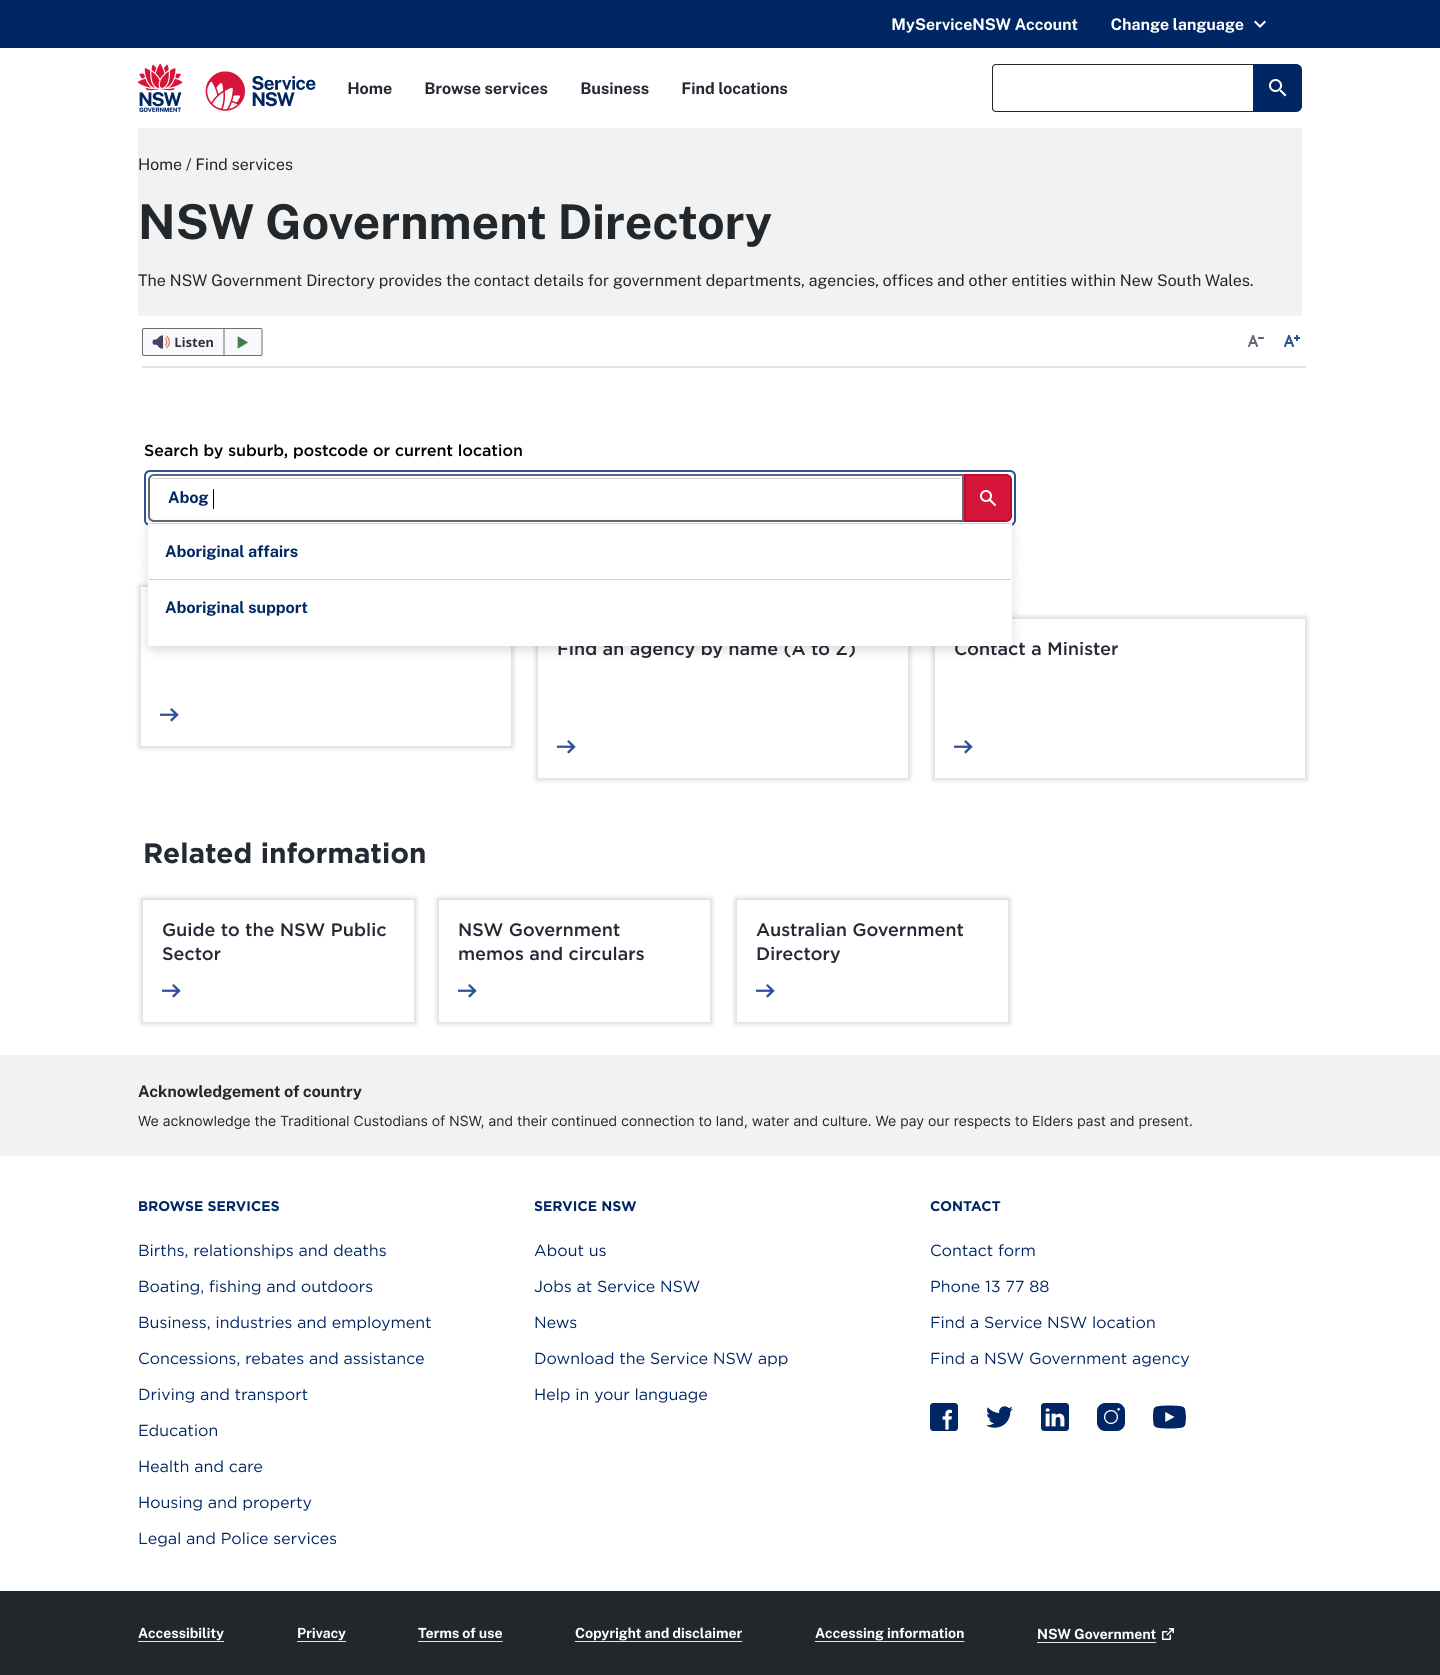Open Driving and transport link
The height and width of the screenshot is (1675, 1440).
(223, 1395)
